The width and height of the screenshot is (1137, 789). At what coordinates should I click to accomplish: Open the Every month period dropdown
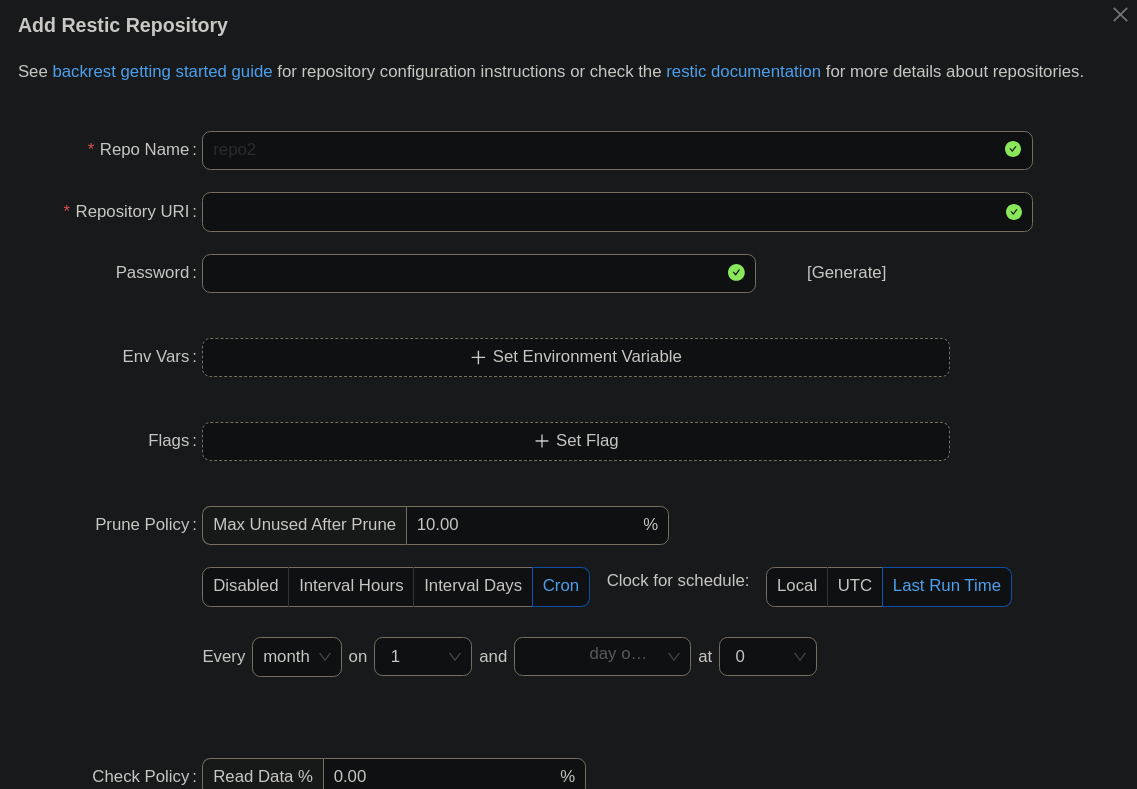297,657
